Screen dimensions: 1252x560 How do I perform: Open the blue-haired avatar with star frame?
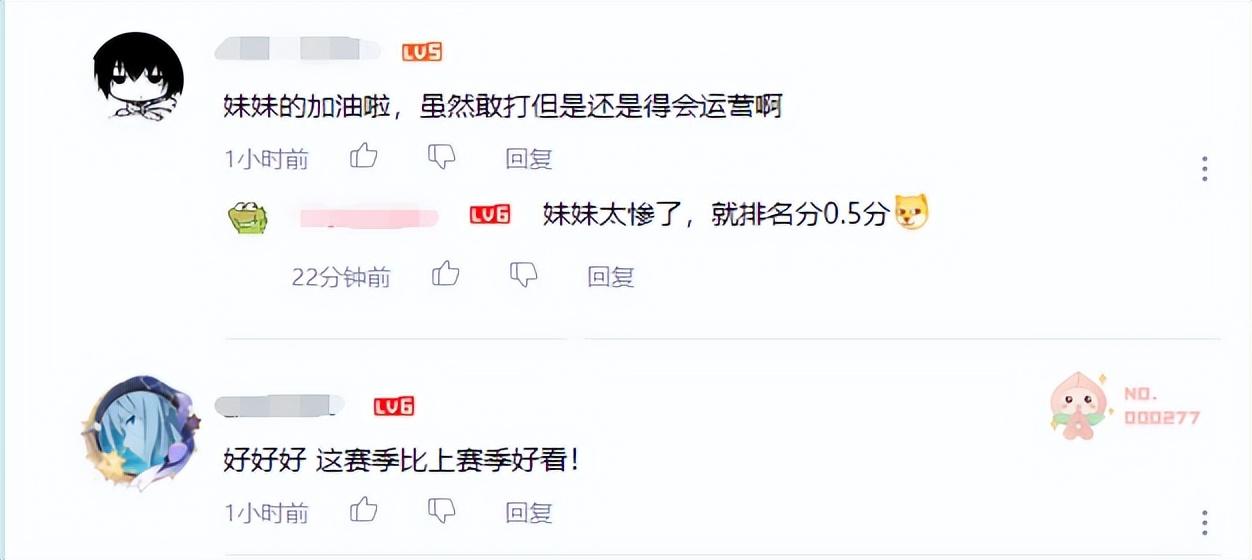point(139,431)
